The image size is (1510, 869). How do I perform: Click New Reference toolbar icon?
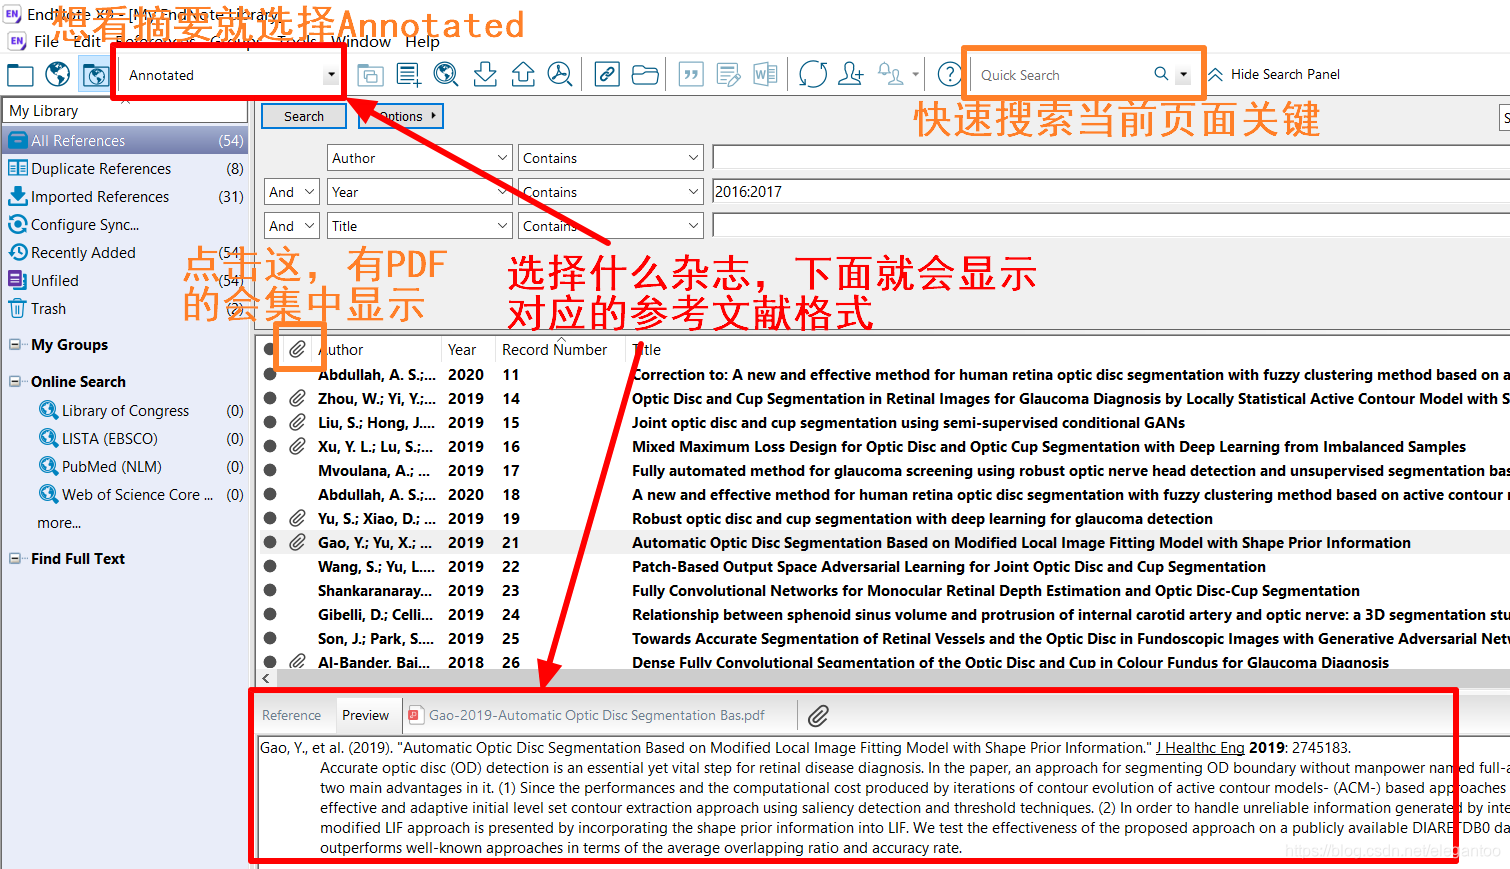[408, 75]
